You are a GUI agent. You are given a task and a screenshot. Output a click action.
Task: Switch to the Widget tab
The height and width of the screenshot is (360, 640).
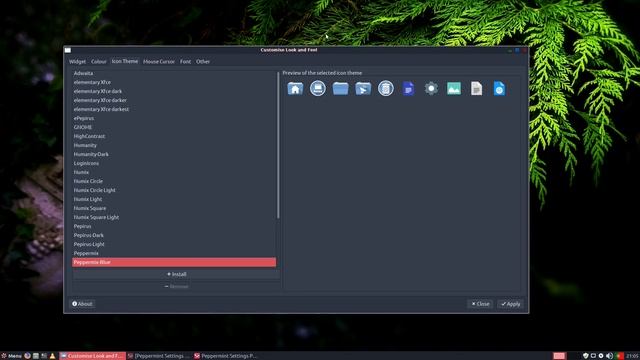point(77,62)
